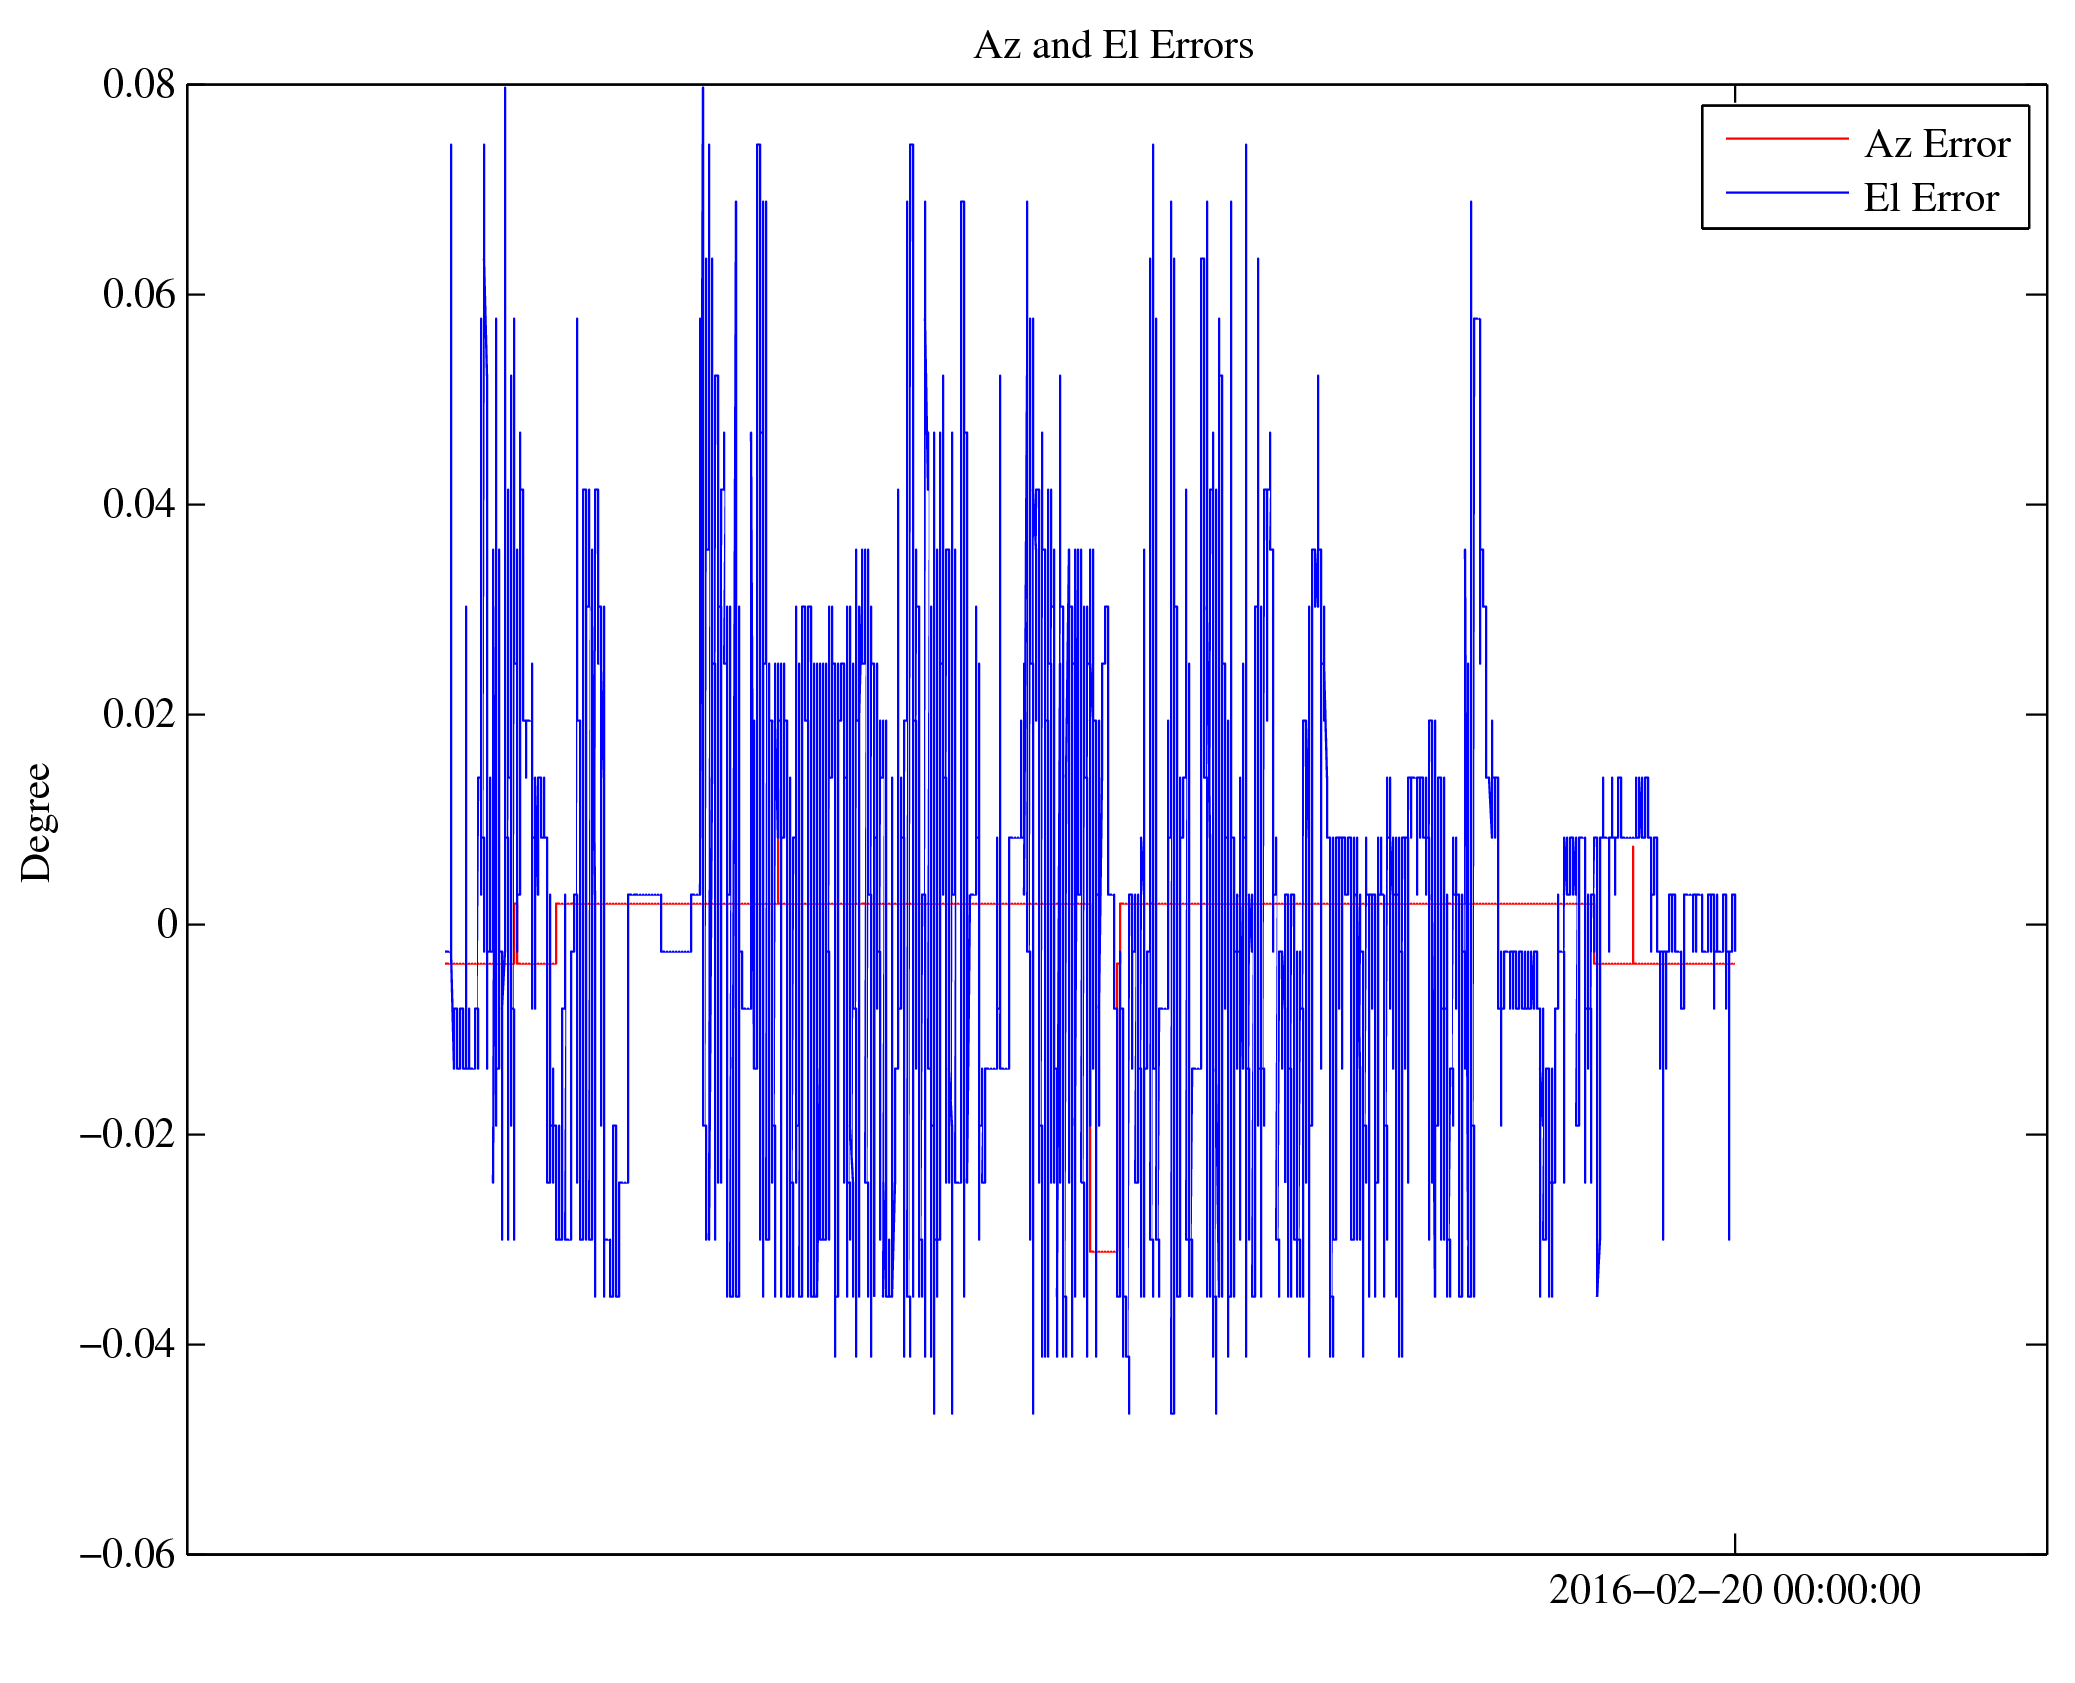
Task: Click the right-side tick mark at 0.06 level
Action: pyautogui.click(x=2035, y=295)
